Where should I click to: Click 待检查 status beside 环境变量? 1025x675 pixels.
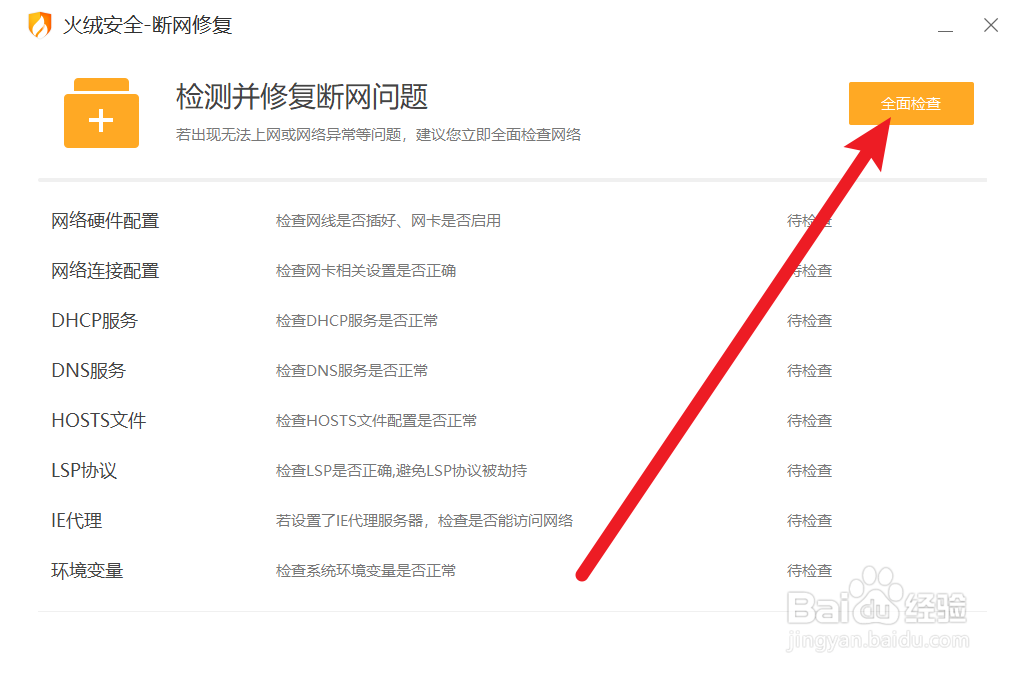(808, 570)
